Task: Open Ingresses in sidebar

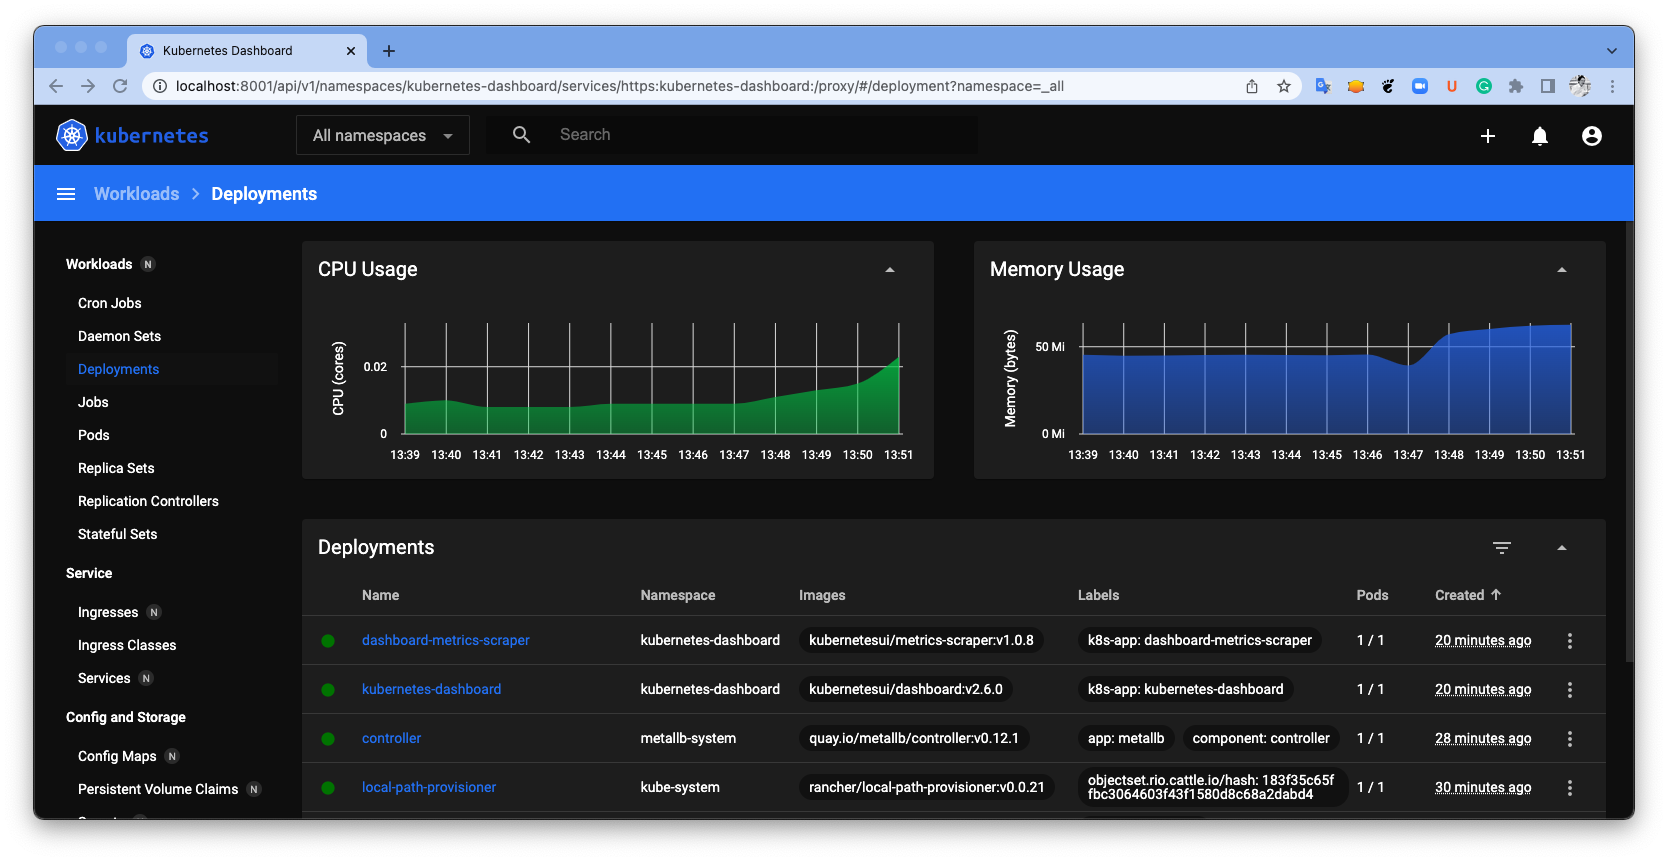Action: [x=108, y=612]
